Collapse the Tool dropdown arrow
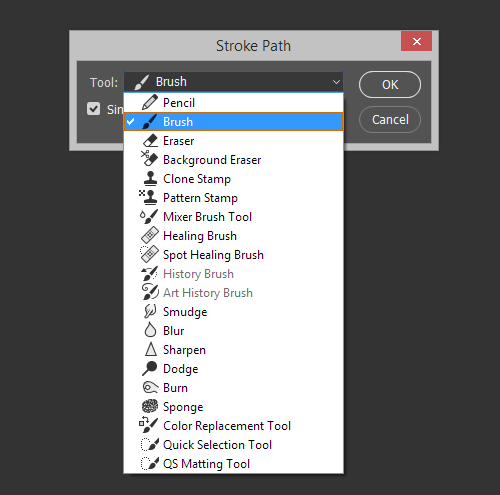 [x=336, y=82]
